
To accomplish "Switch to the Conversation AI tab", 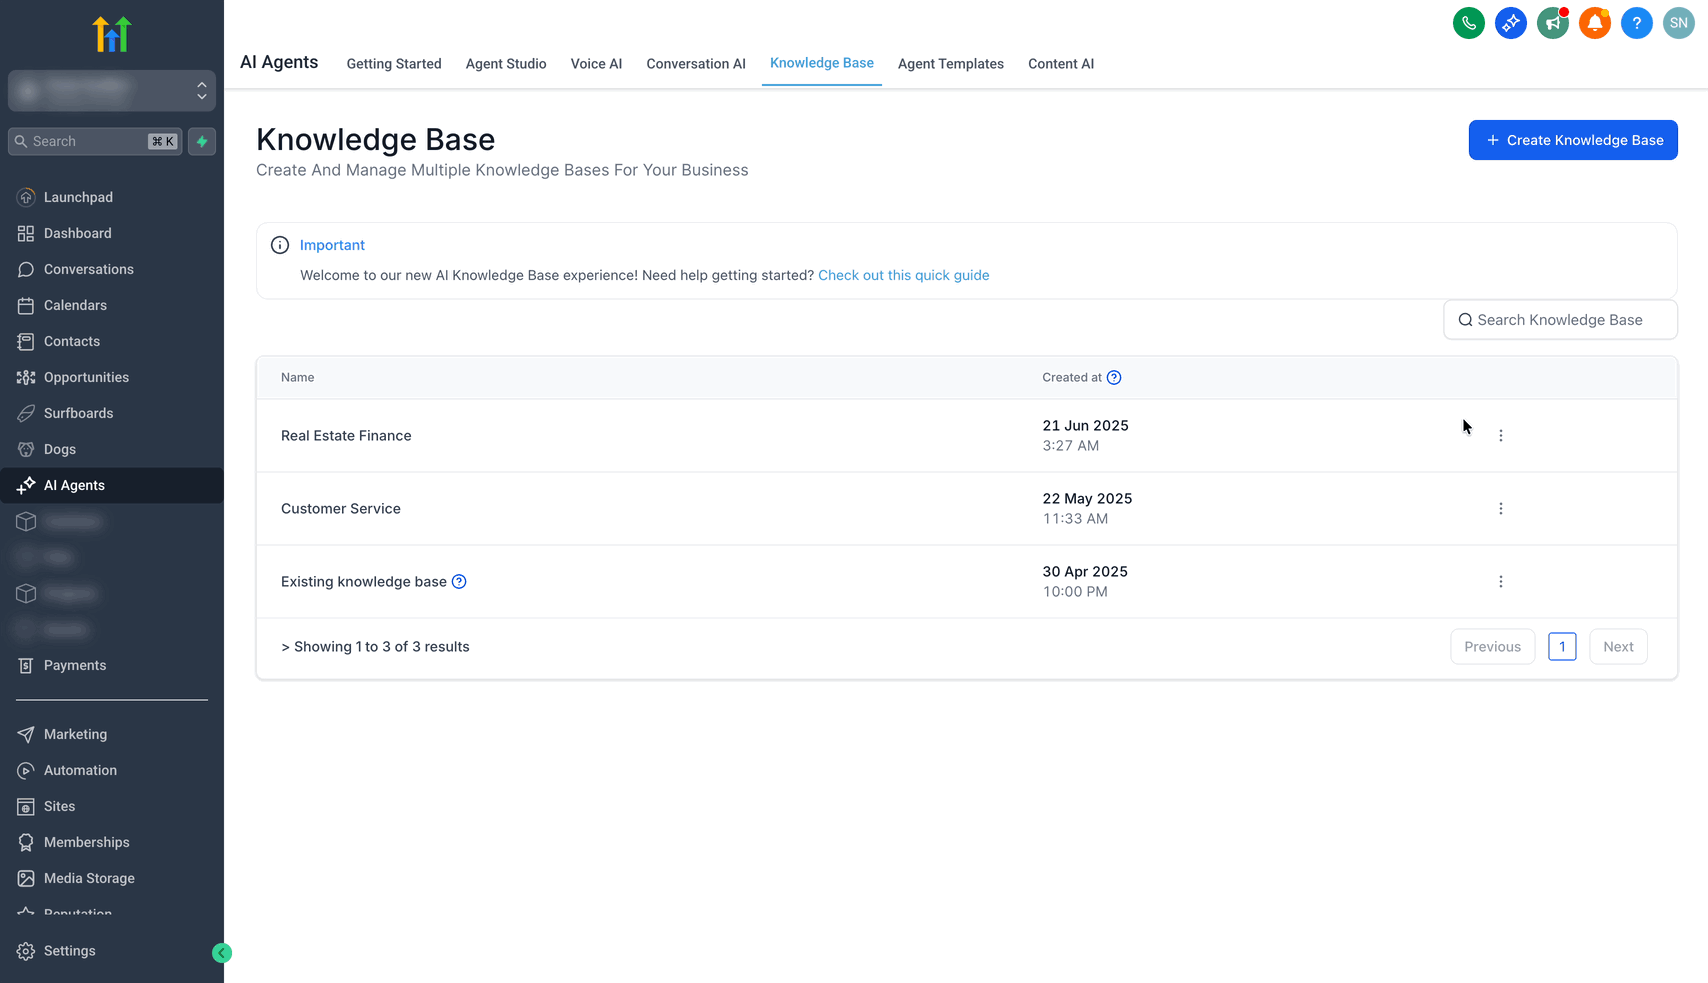I will 696,64.
